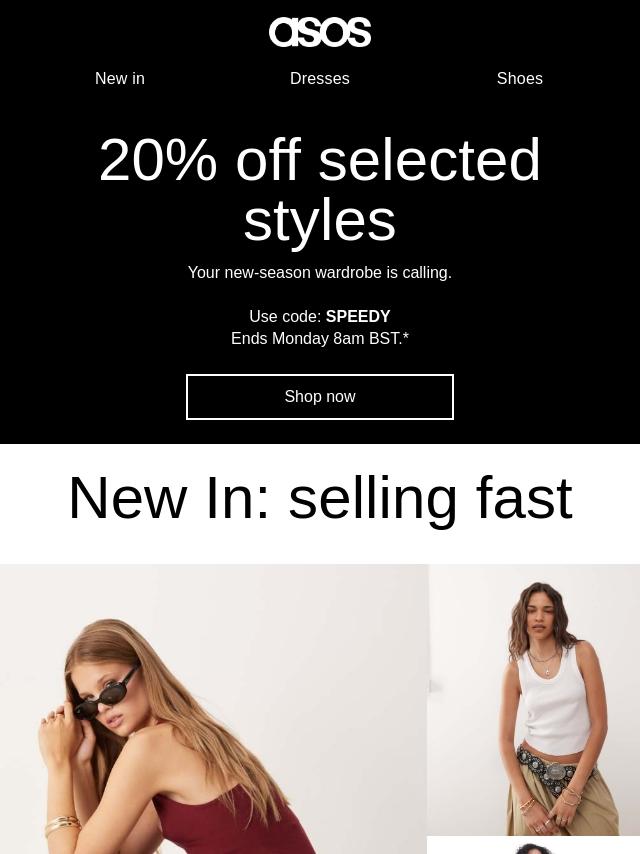Select the SPEEDY promo code text
The image size is (640, 854).
358,316
